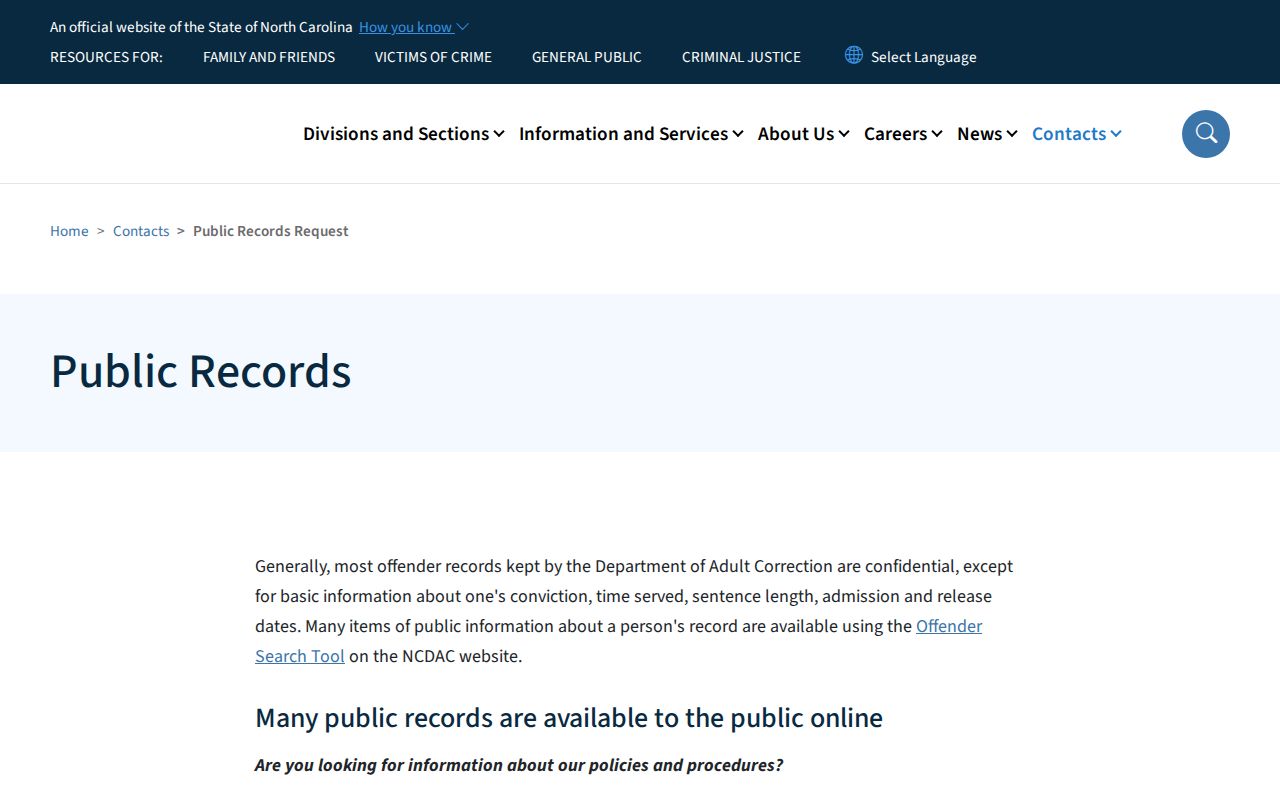Open the About Us dropdown
Viewport: 1280px width, 800px height.
coord(803,134)
